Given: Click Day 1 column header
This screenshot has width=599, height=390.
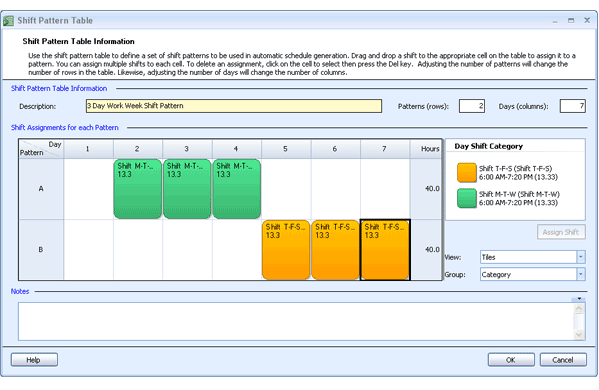Looking at the screenshot, I should point(88,149).
